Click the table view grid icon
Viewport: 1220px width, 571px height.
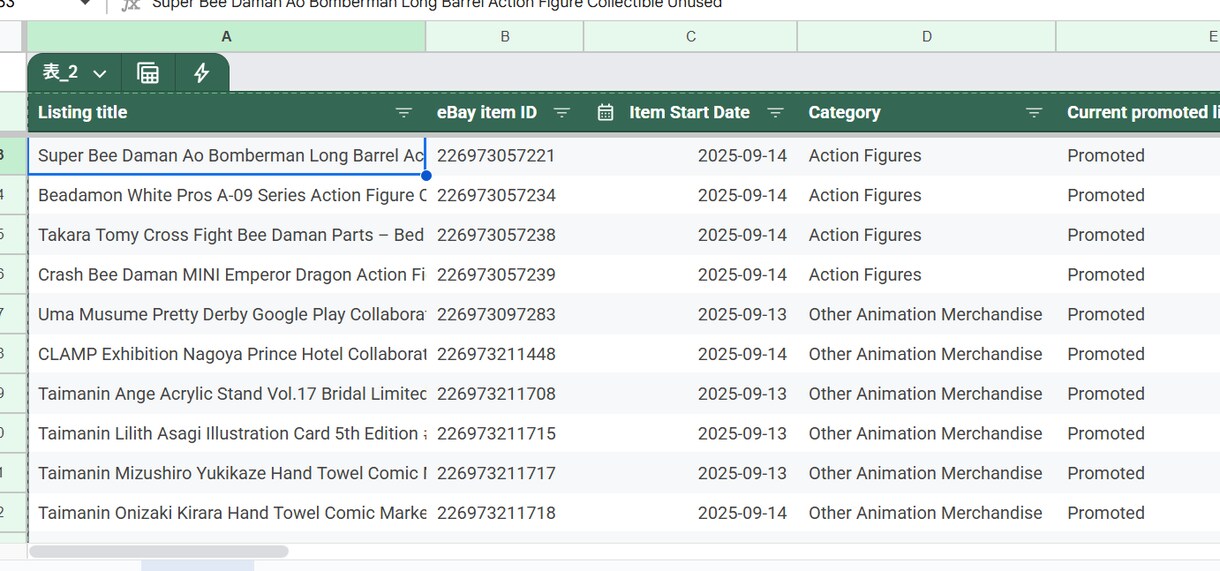pyautogui.click(x=148, y=73)
